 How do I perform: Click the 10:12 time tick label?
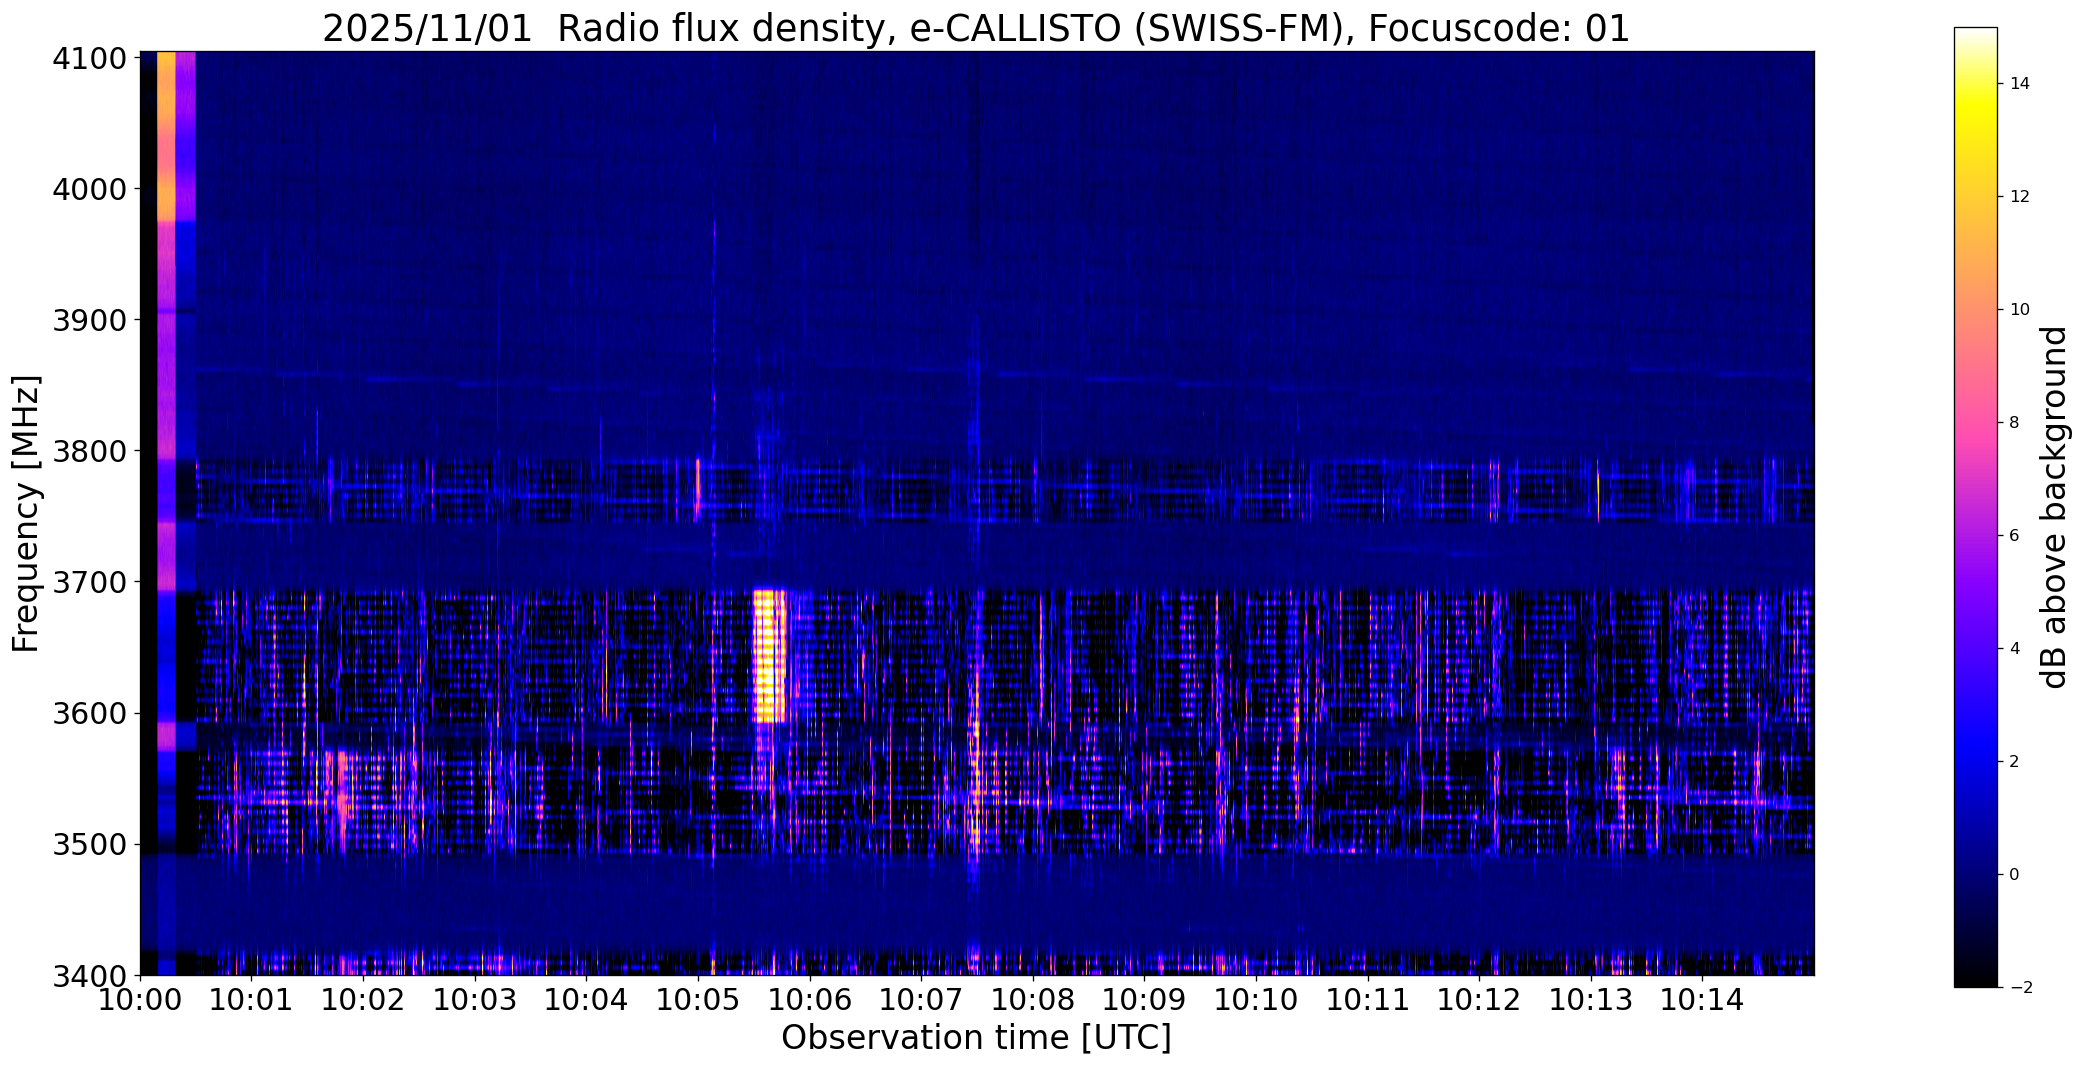click(1480, 1000)
